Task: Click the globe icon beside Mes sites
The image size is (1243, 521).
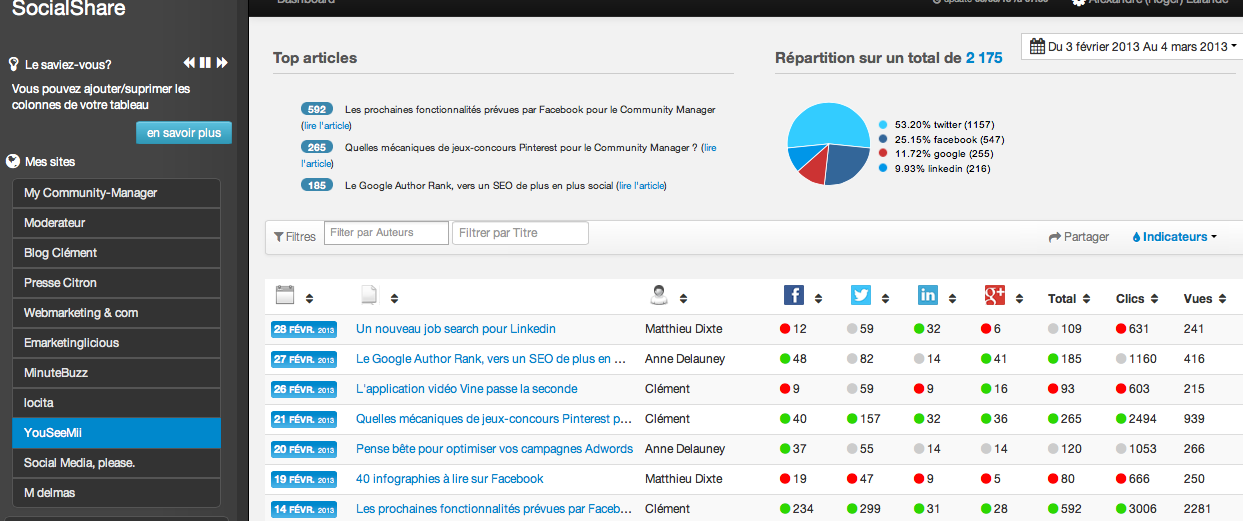Action: [13, 161]
